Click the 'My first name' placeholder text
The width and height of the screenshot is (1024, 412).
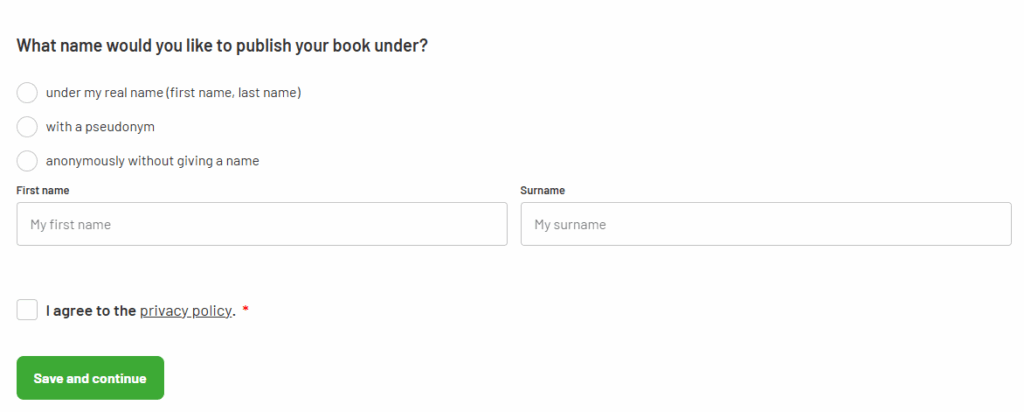[x=70, y=225]
